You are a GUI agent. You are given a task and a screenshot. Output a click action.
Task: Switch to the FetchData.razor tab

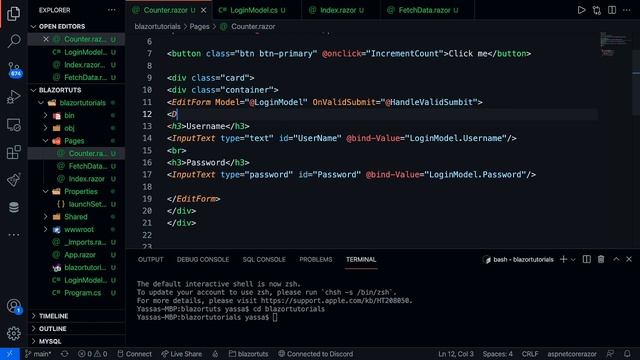[424, 10]
